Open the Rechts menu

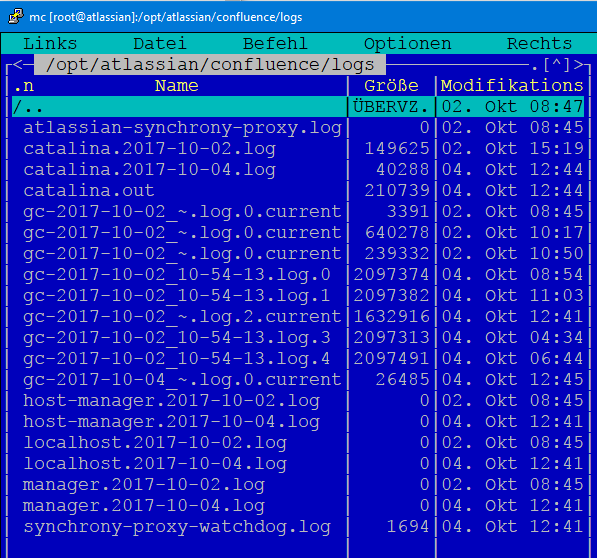tap(539, 43)
